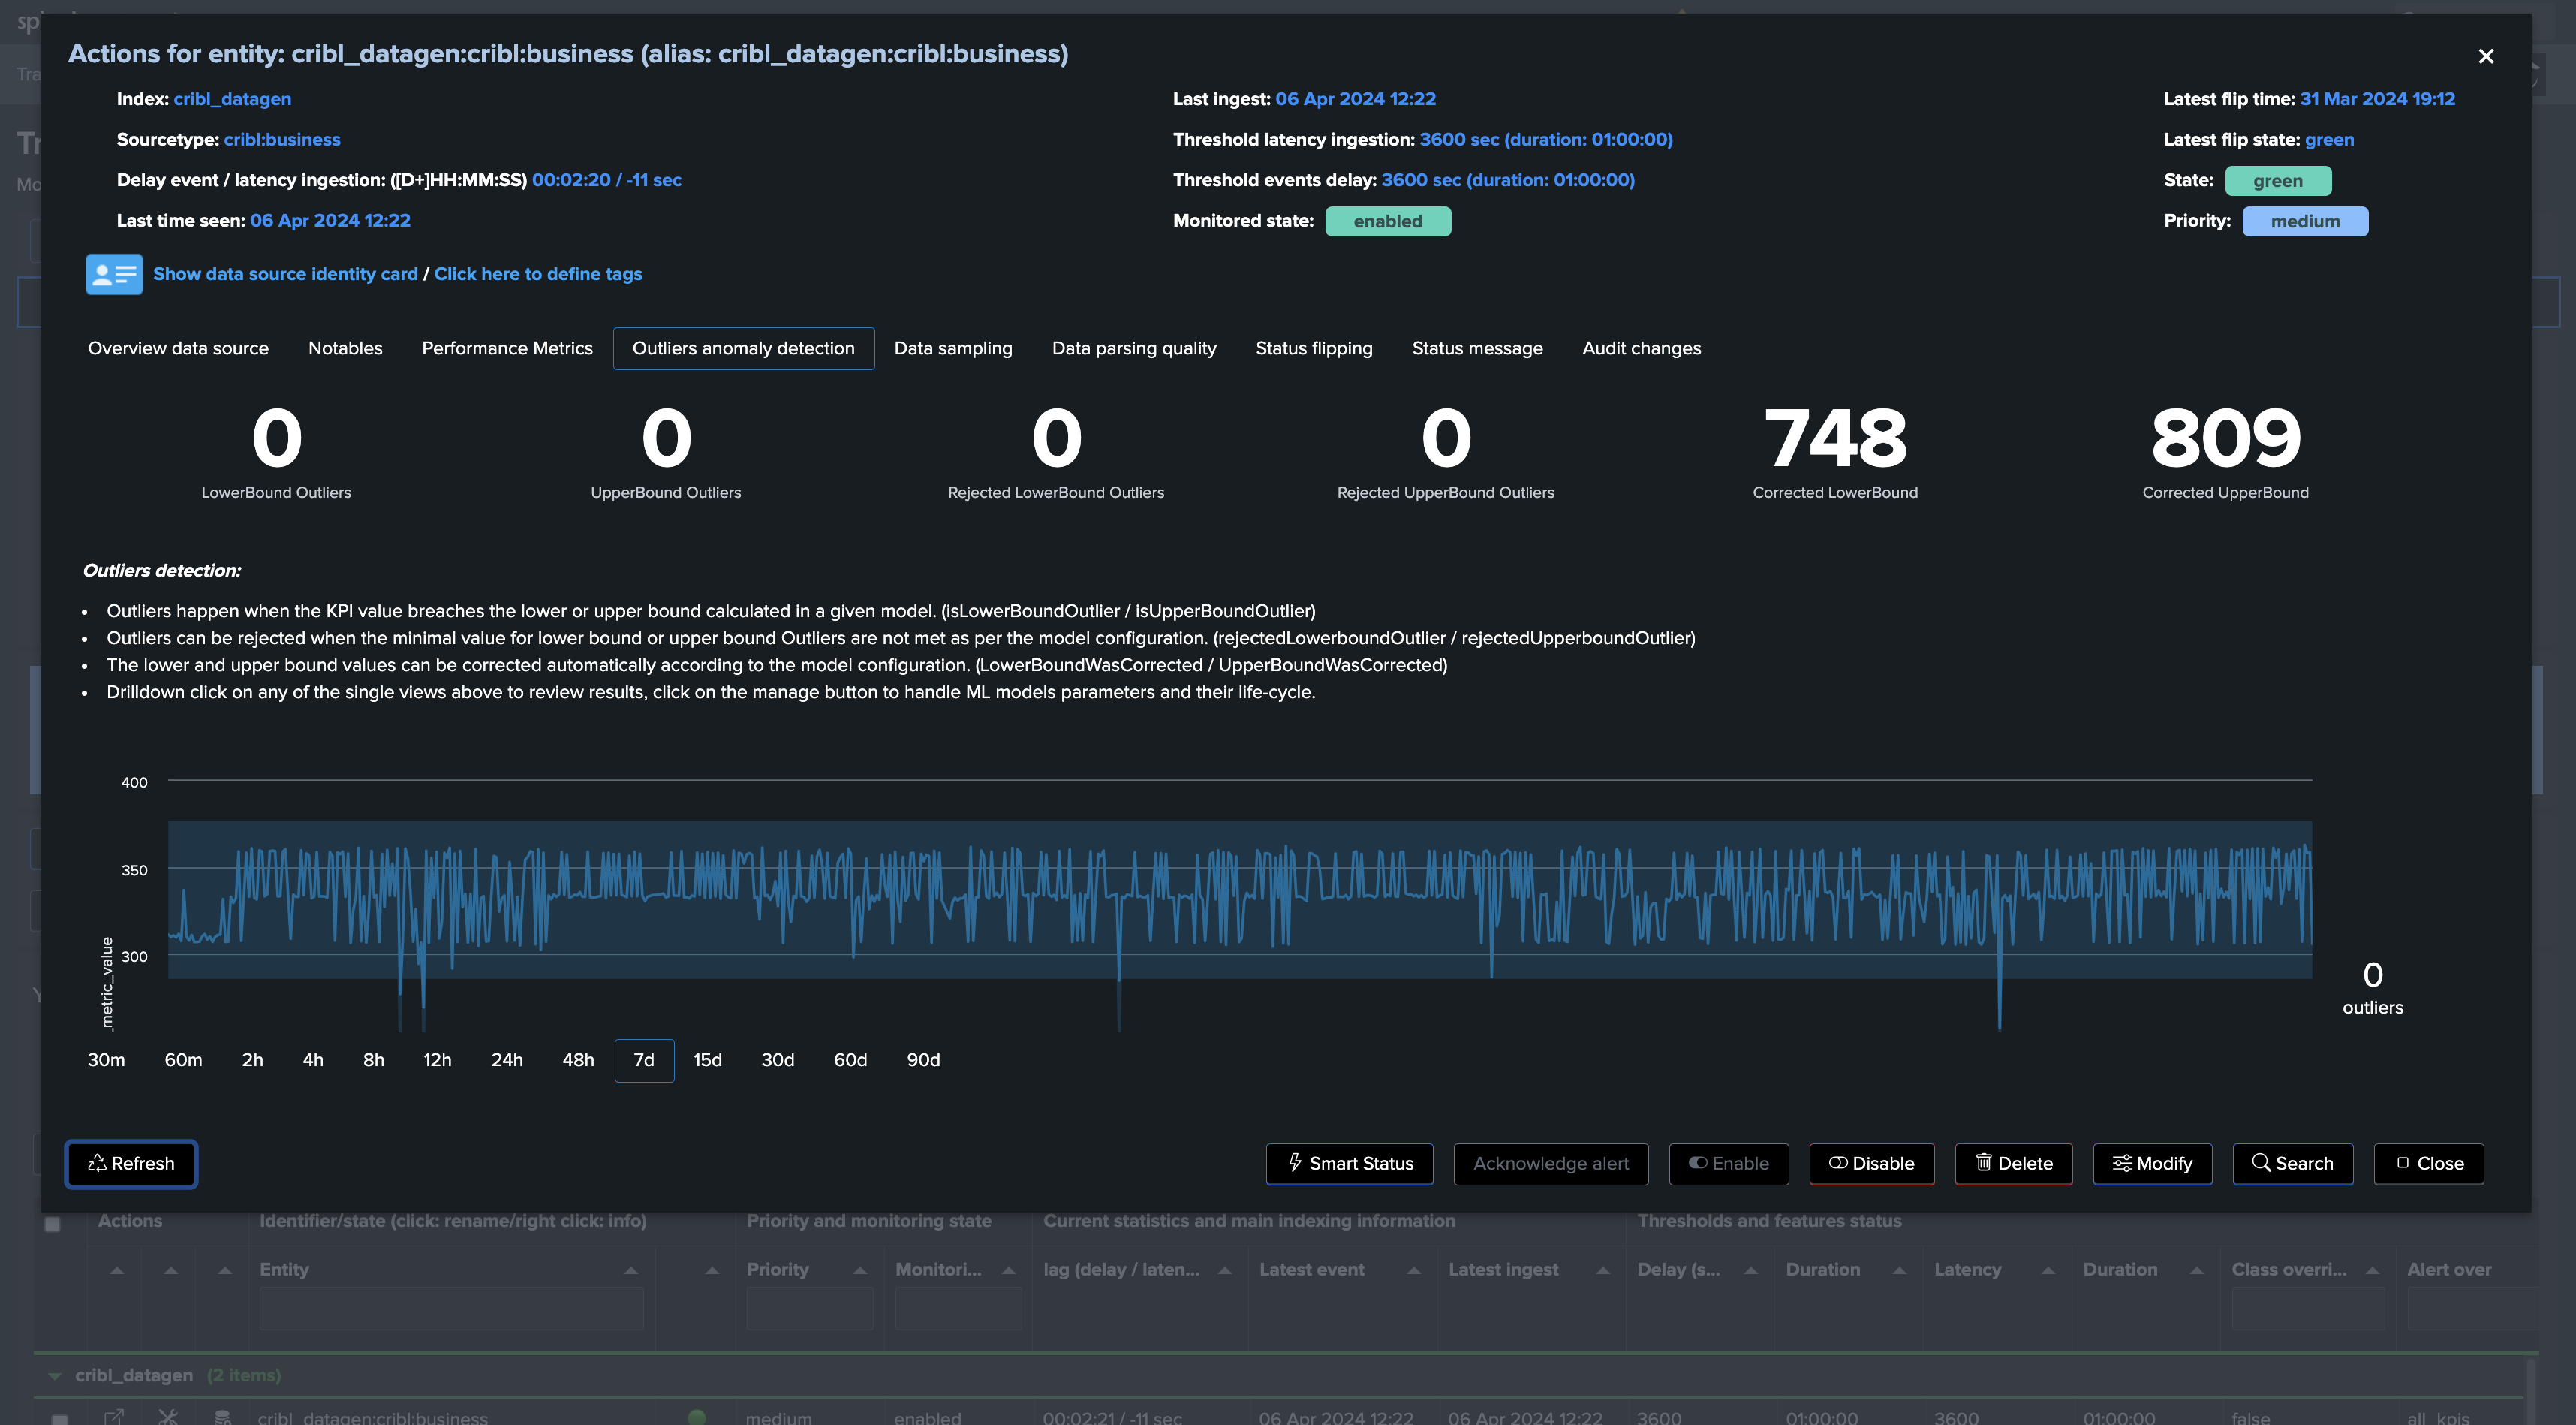
Task: Click the Enable toggle button
Action: (x=1729, y=1164)
